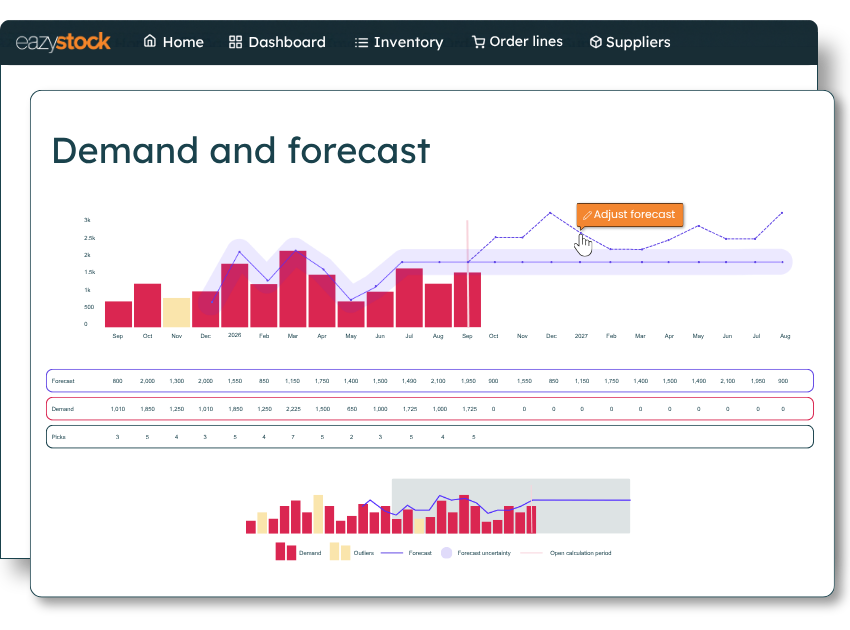Toggle the Demand series in the legend
Screen dimensions: 850x630
click(x=298, y=552)
